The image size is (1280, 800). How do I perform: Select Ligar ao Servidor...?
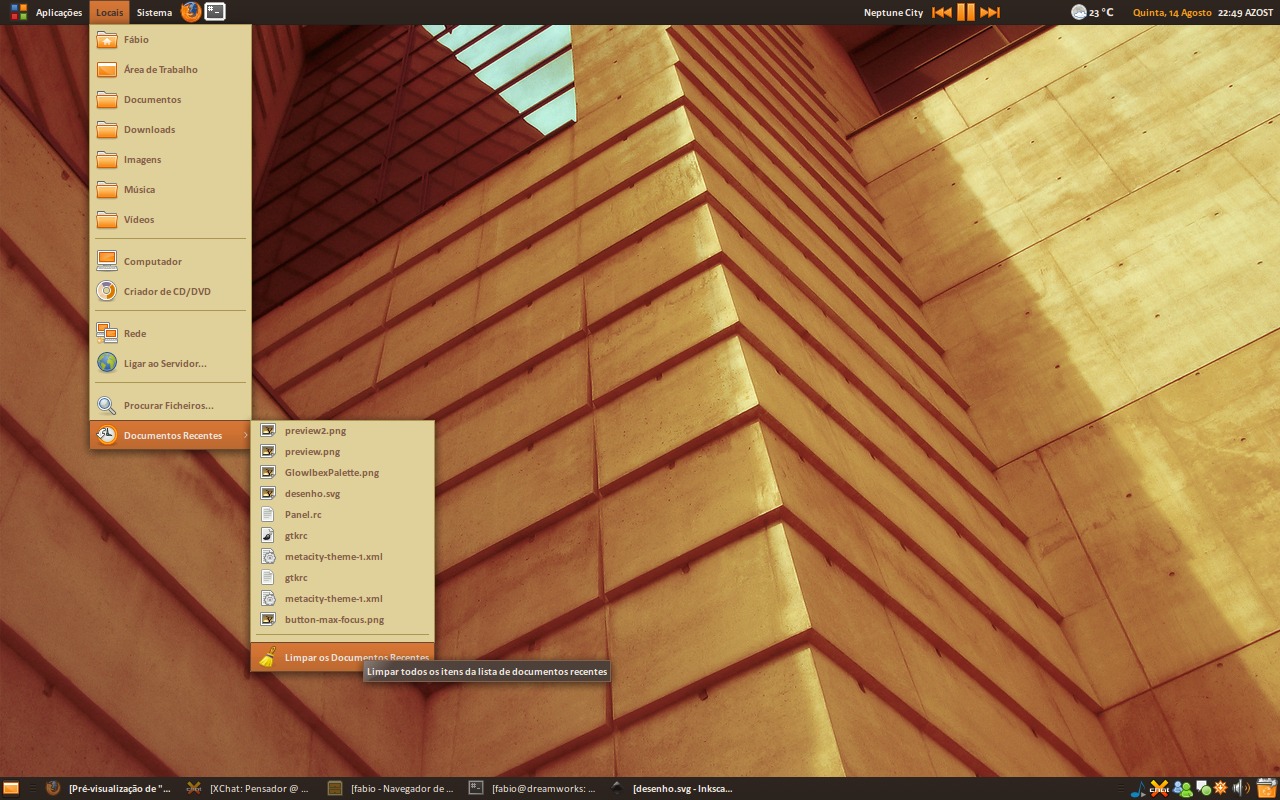[x=170, y=364]
